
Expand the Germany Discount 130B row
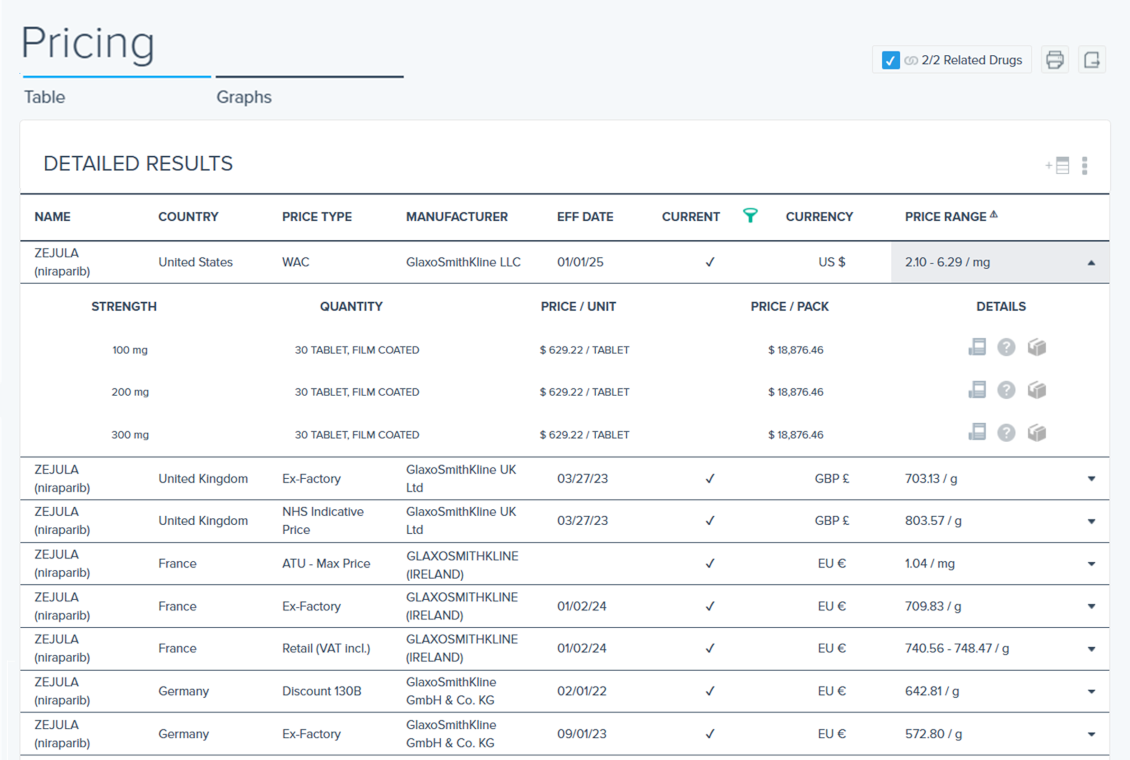coord(1091,692)
